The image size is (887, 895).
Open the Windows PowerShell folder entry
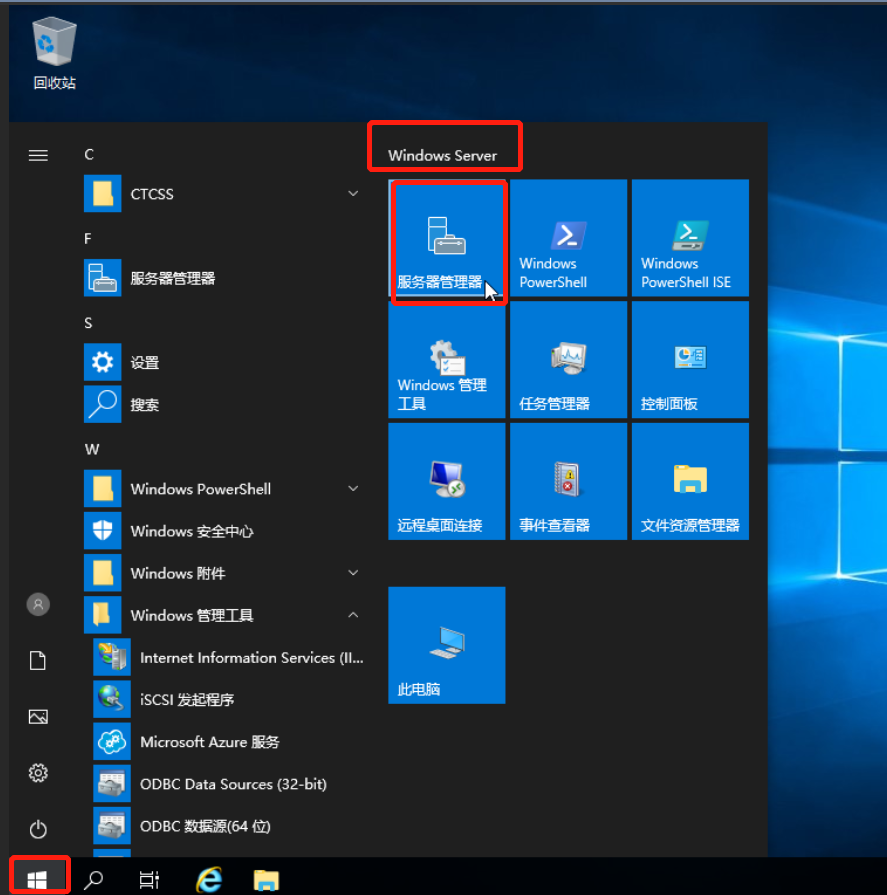pos(224,489)
